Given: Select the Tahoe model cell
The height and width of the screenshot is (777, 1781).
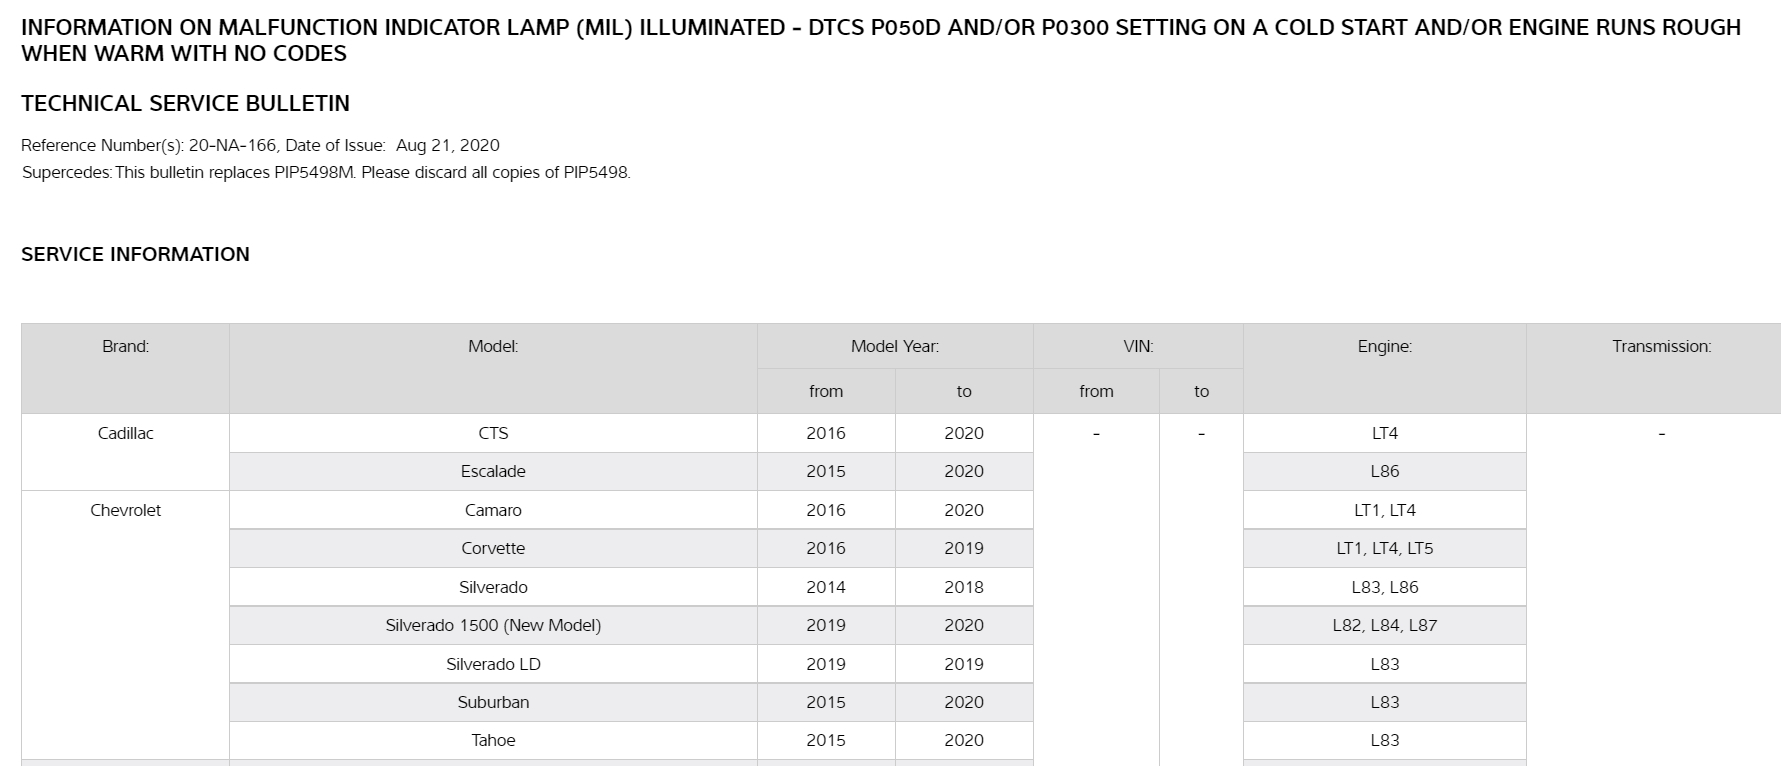Looking at the screenshot, I should click(493, 741).
